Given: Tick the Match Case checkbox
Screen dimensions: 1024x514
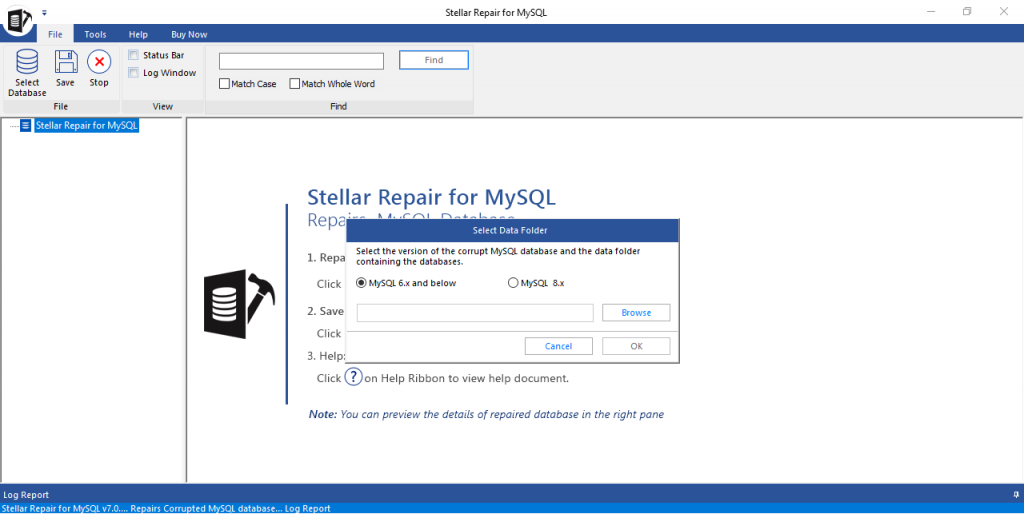Looking at the screenshot, I should pos(224,84).
